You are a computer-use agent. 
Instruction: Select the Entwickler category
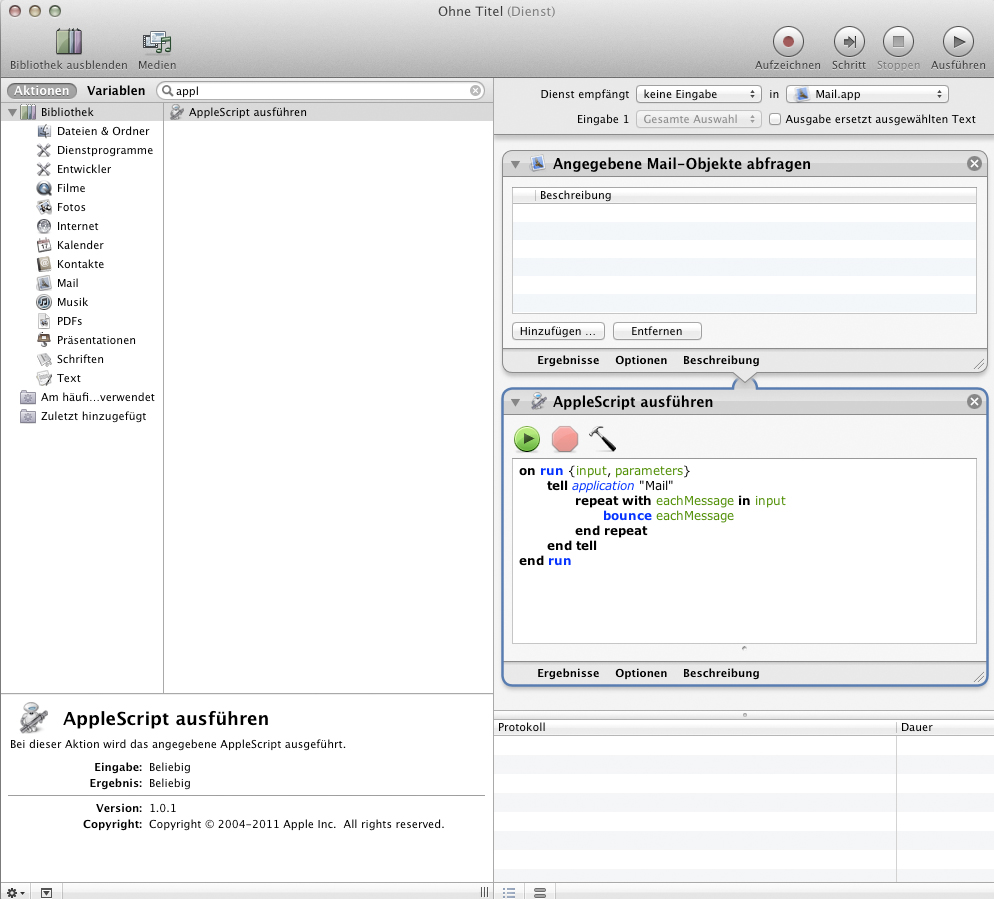click(84, 169)
